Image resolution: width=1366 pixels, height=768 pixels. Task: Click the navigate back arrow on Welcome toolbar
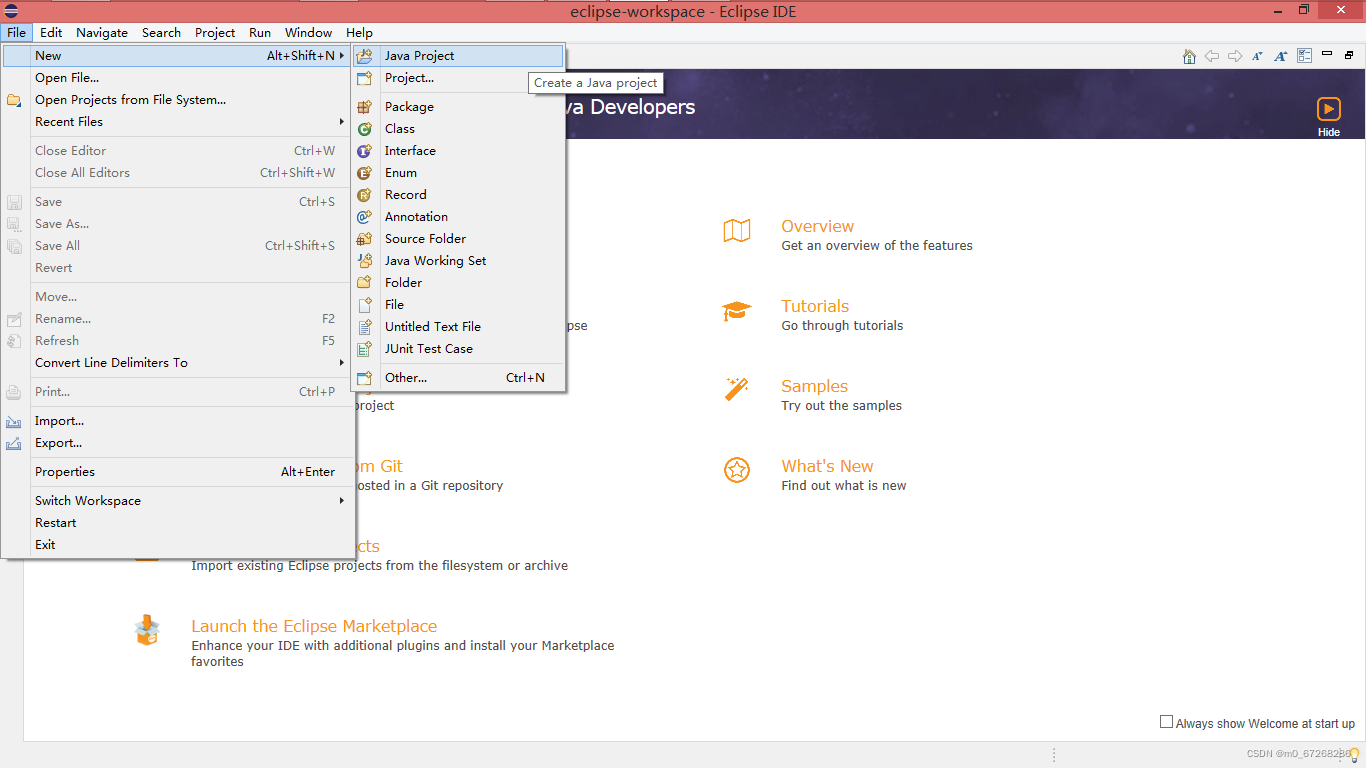tap(1212, 56)
